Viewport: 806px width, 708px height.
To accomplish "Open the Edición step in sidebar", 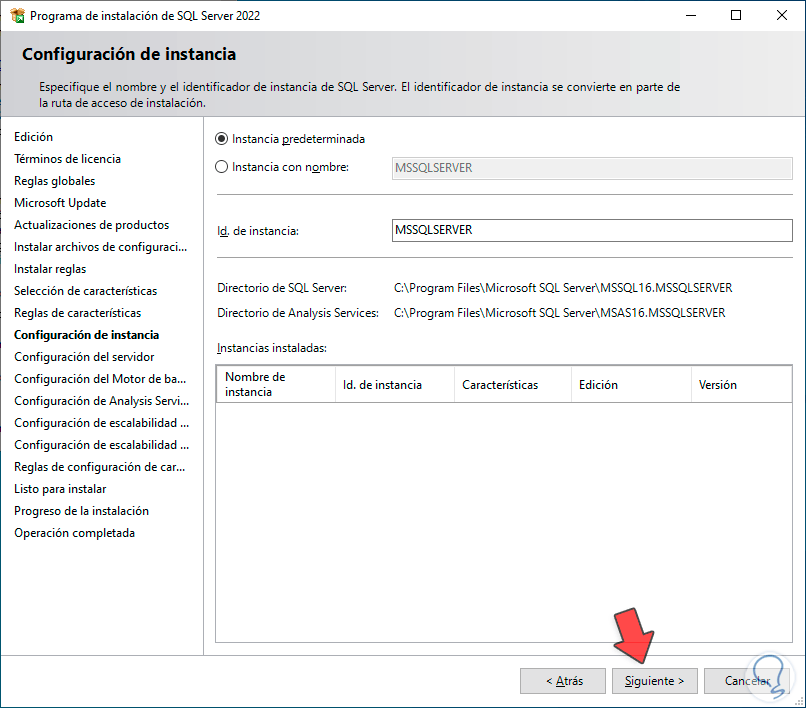I will tap(33, 137).
